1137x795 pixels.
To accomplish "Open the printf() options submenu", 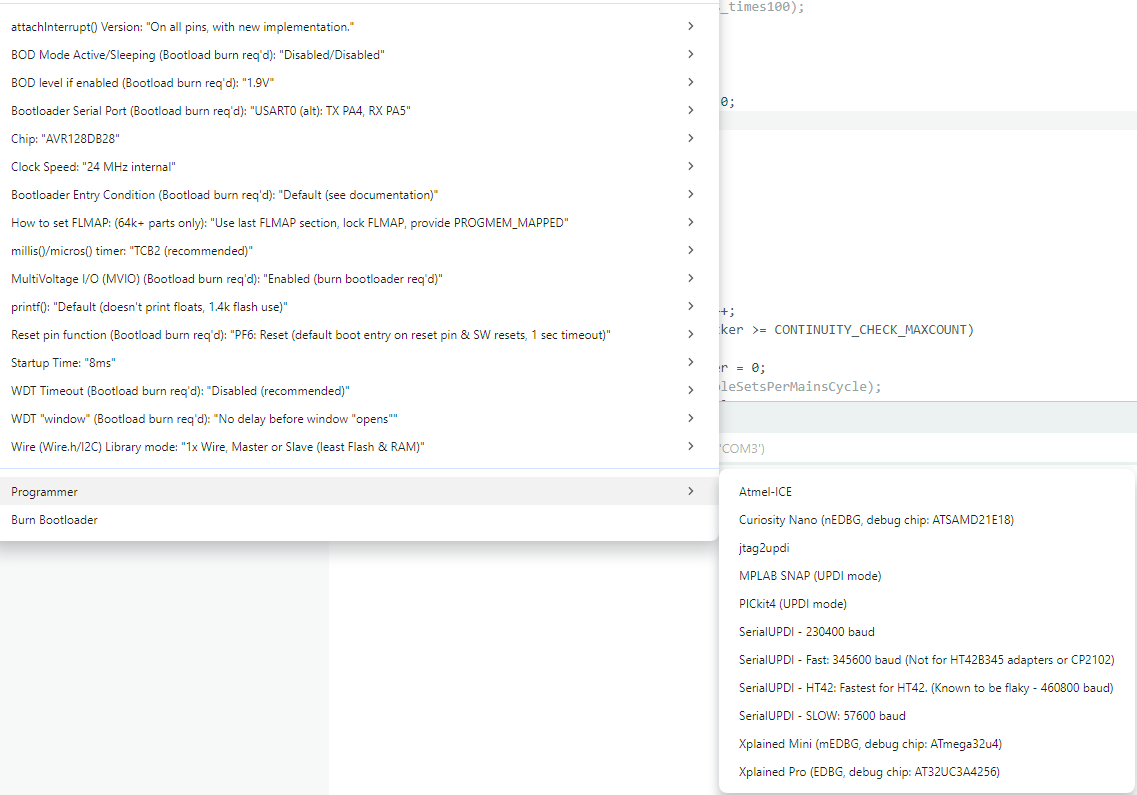I will (x=149, y=307).
